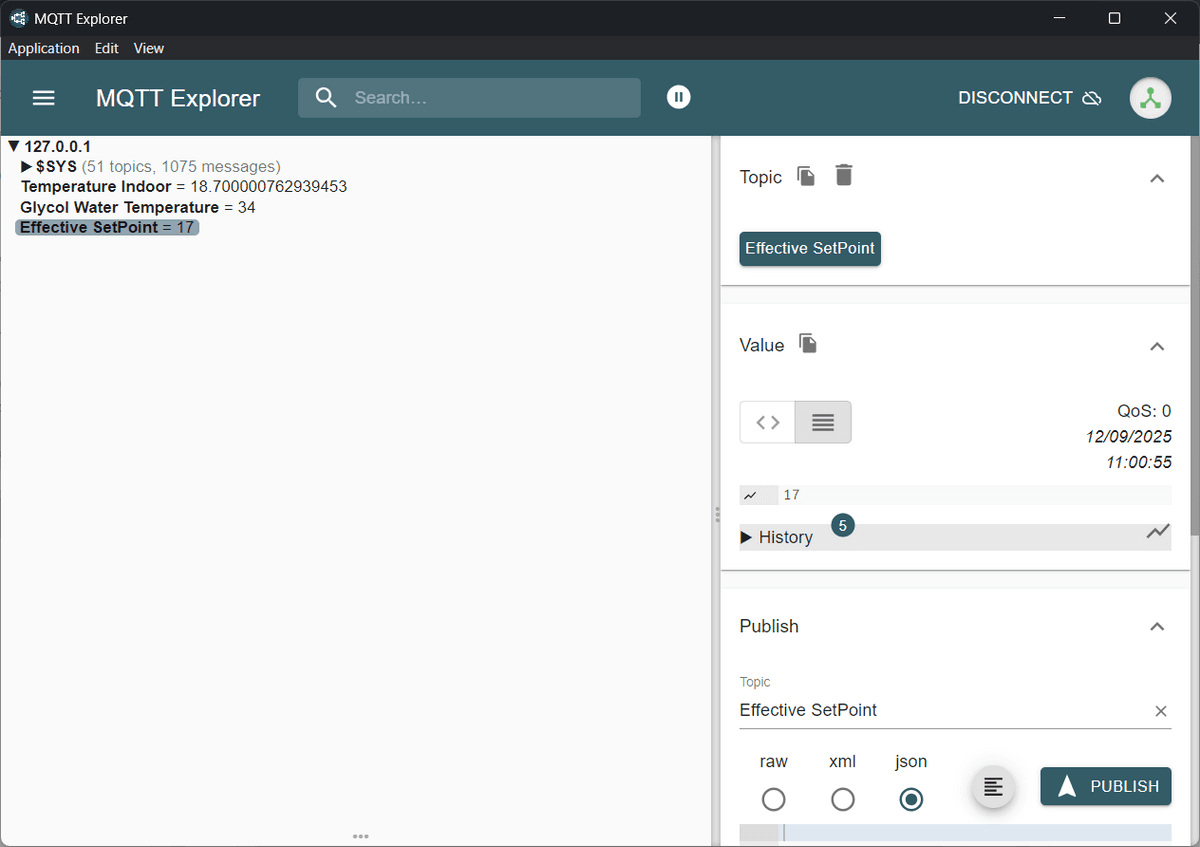
Task: Click the QoS: 0 label
Action: click(x=1144, y=411)
